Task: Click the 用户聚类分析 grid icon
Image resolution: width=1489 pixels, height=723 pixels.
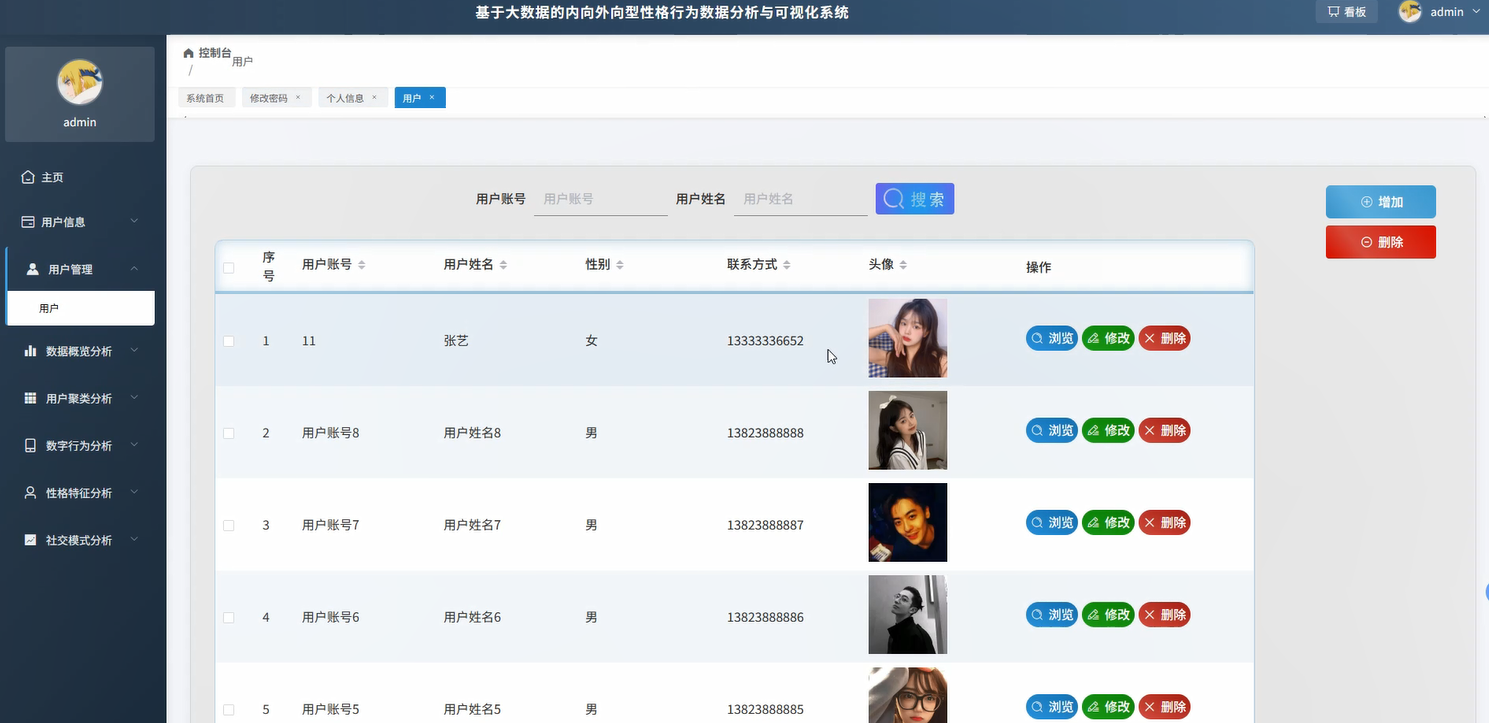Action: (x=30, y=398)
